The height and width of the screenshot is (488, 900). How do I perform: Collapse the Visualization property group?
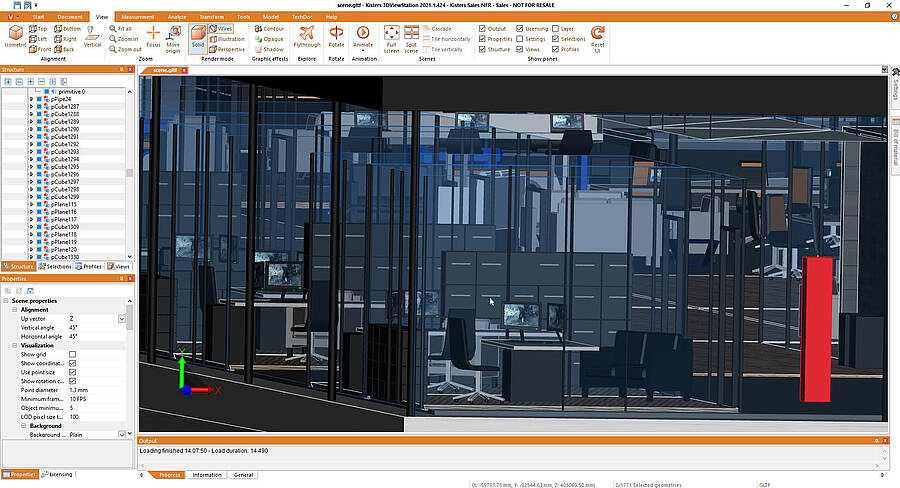(x=15, y=346)
